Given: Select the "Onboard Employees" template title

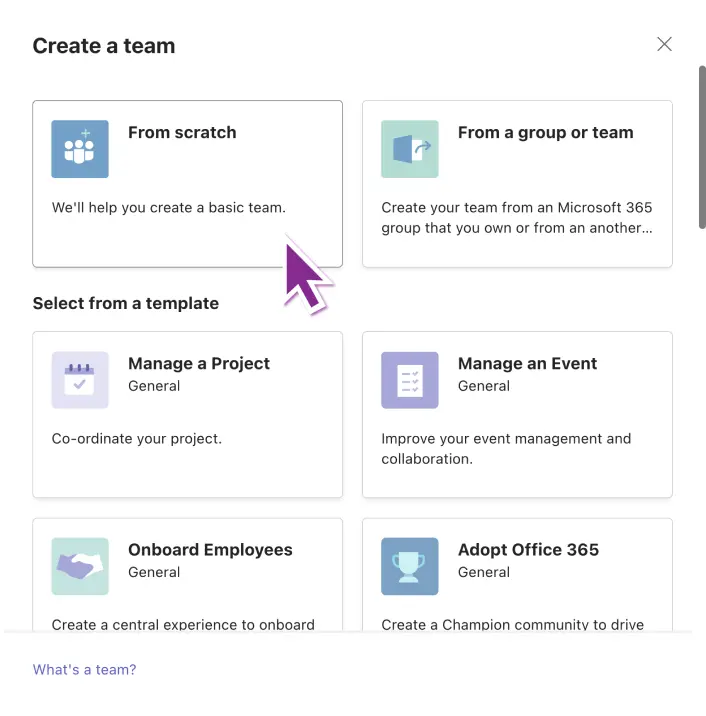Looking at the screenshot, I should (210, 549).
